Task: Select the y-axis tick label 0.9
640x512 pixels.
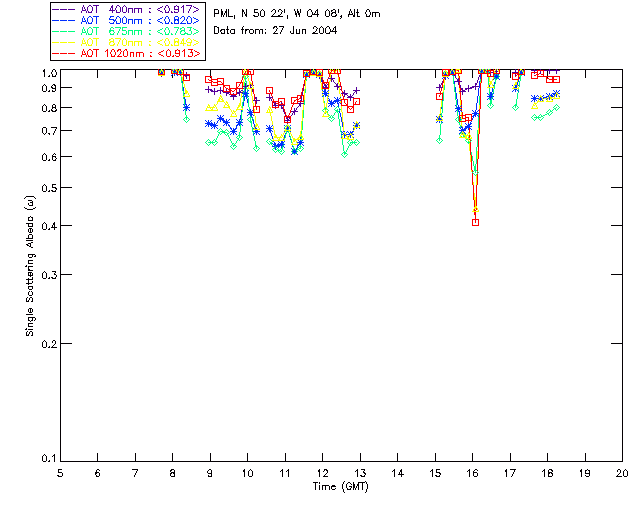Action: coord(49,88)
